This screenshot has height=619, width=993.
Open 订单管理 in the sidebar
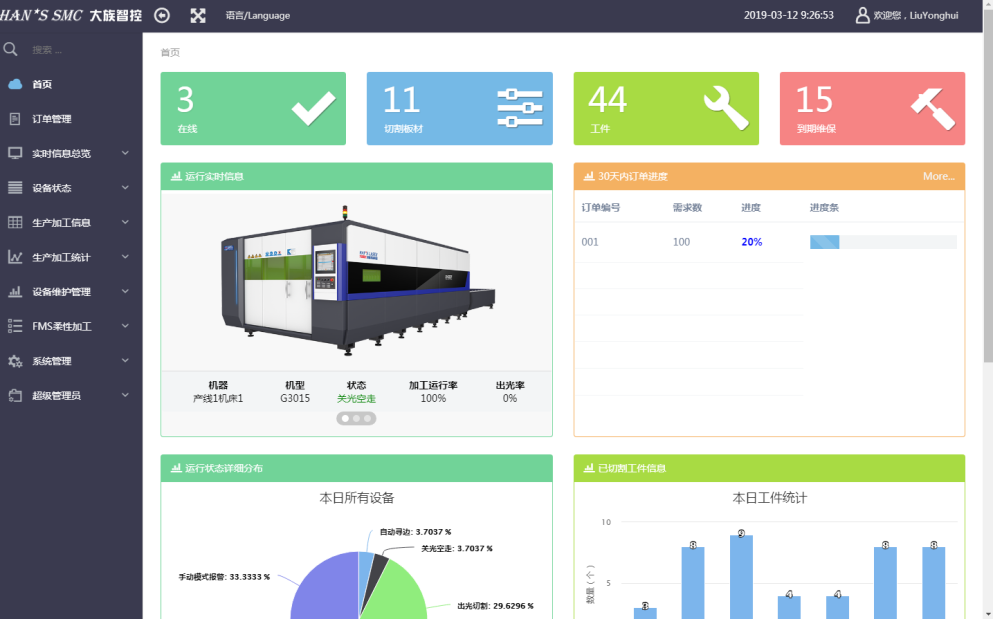coord(51,119)
